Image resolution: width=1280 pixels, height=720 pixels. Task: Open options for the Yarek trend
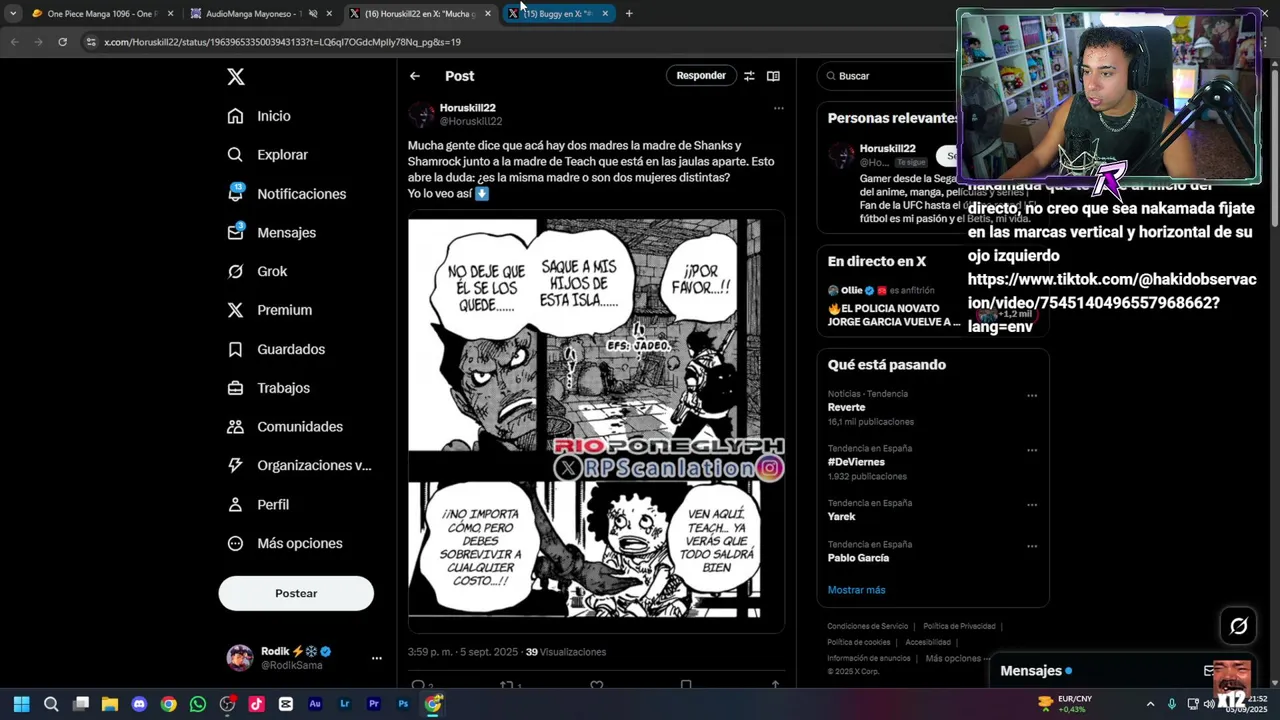pos(1032,505)
